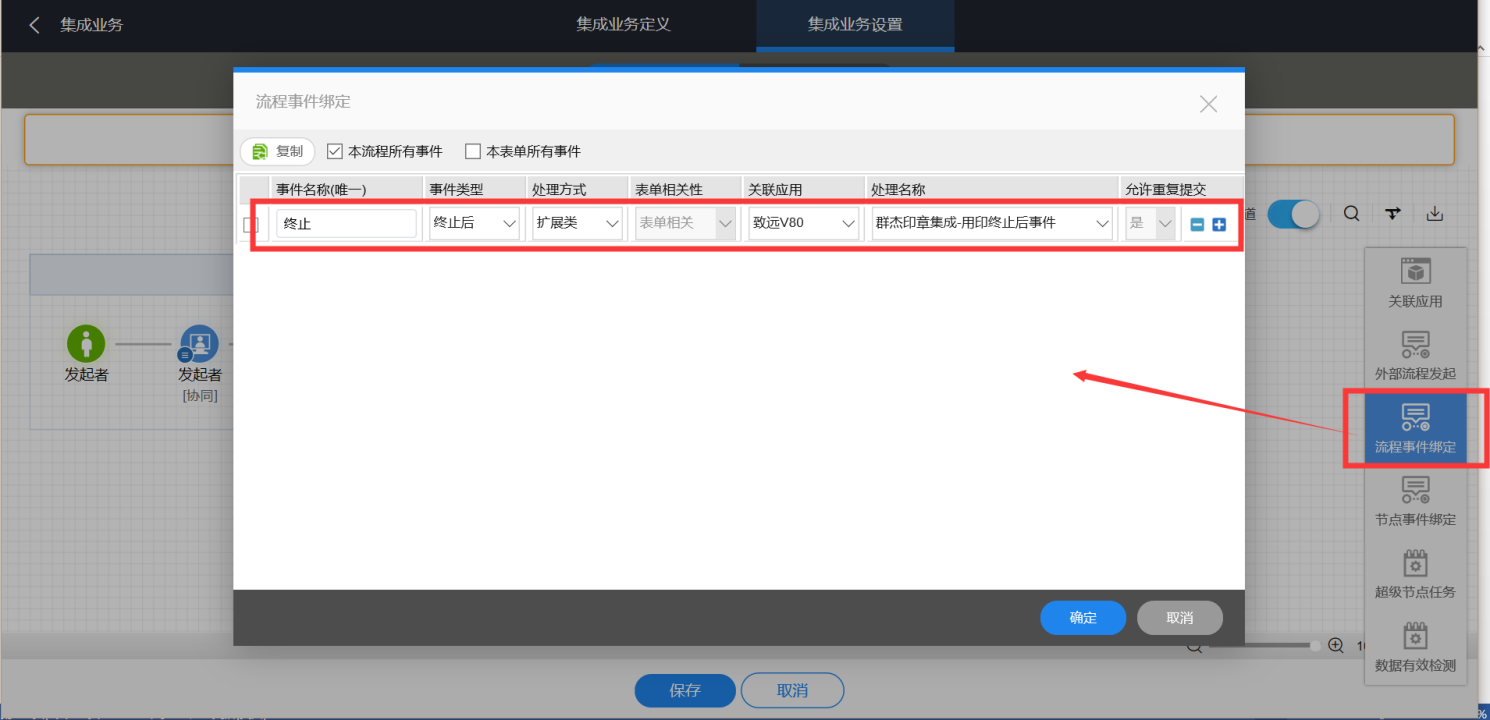Toggle the blue switch on the canvas toolbar
This screenshot has height=720, width=1490.
pyautogui.click(x=1293, y=214)
